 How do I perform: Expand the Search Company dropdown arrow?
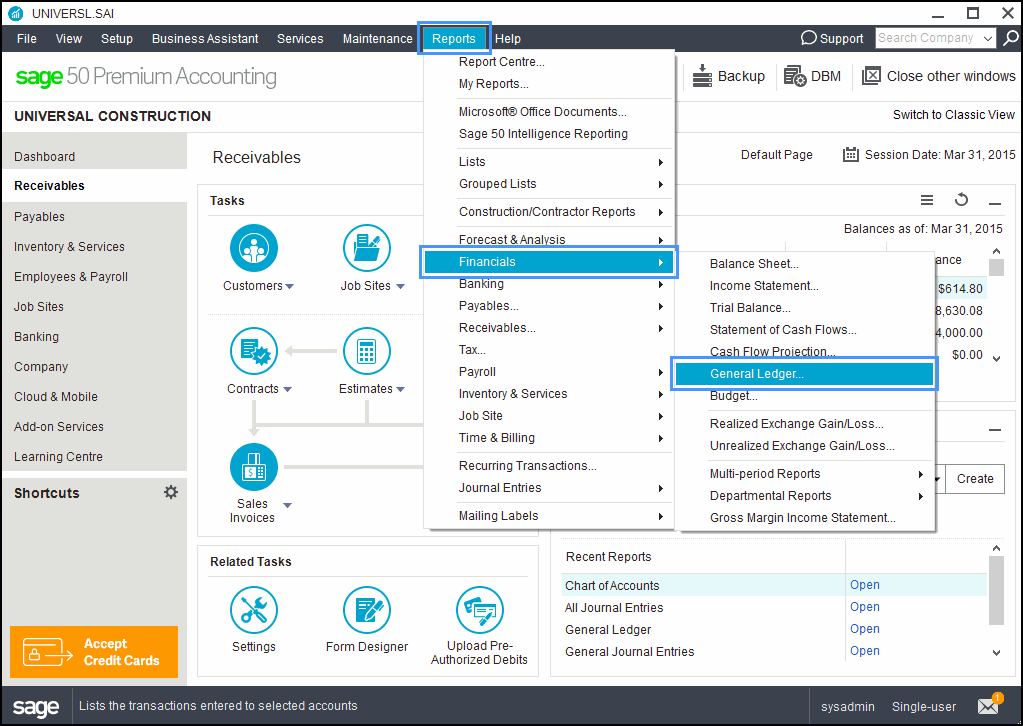point(988,38)
